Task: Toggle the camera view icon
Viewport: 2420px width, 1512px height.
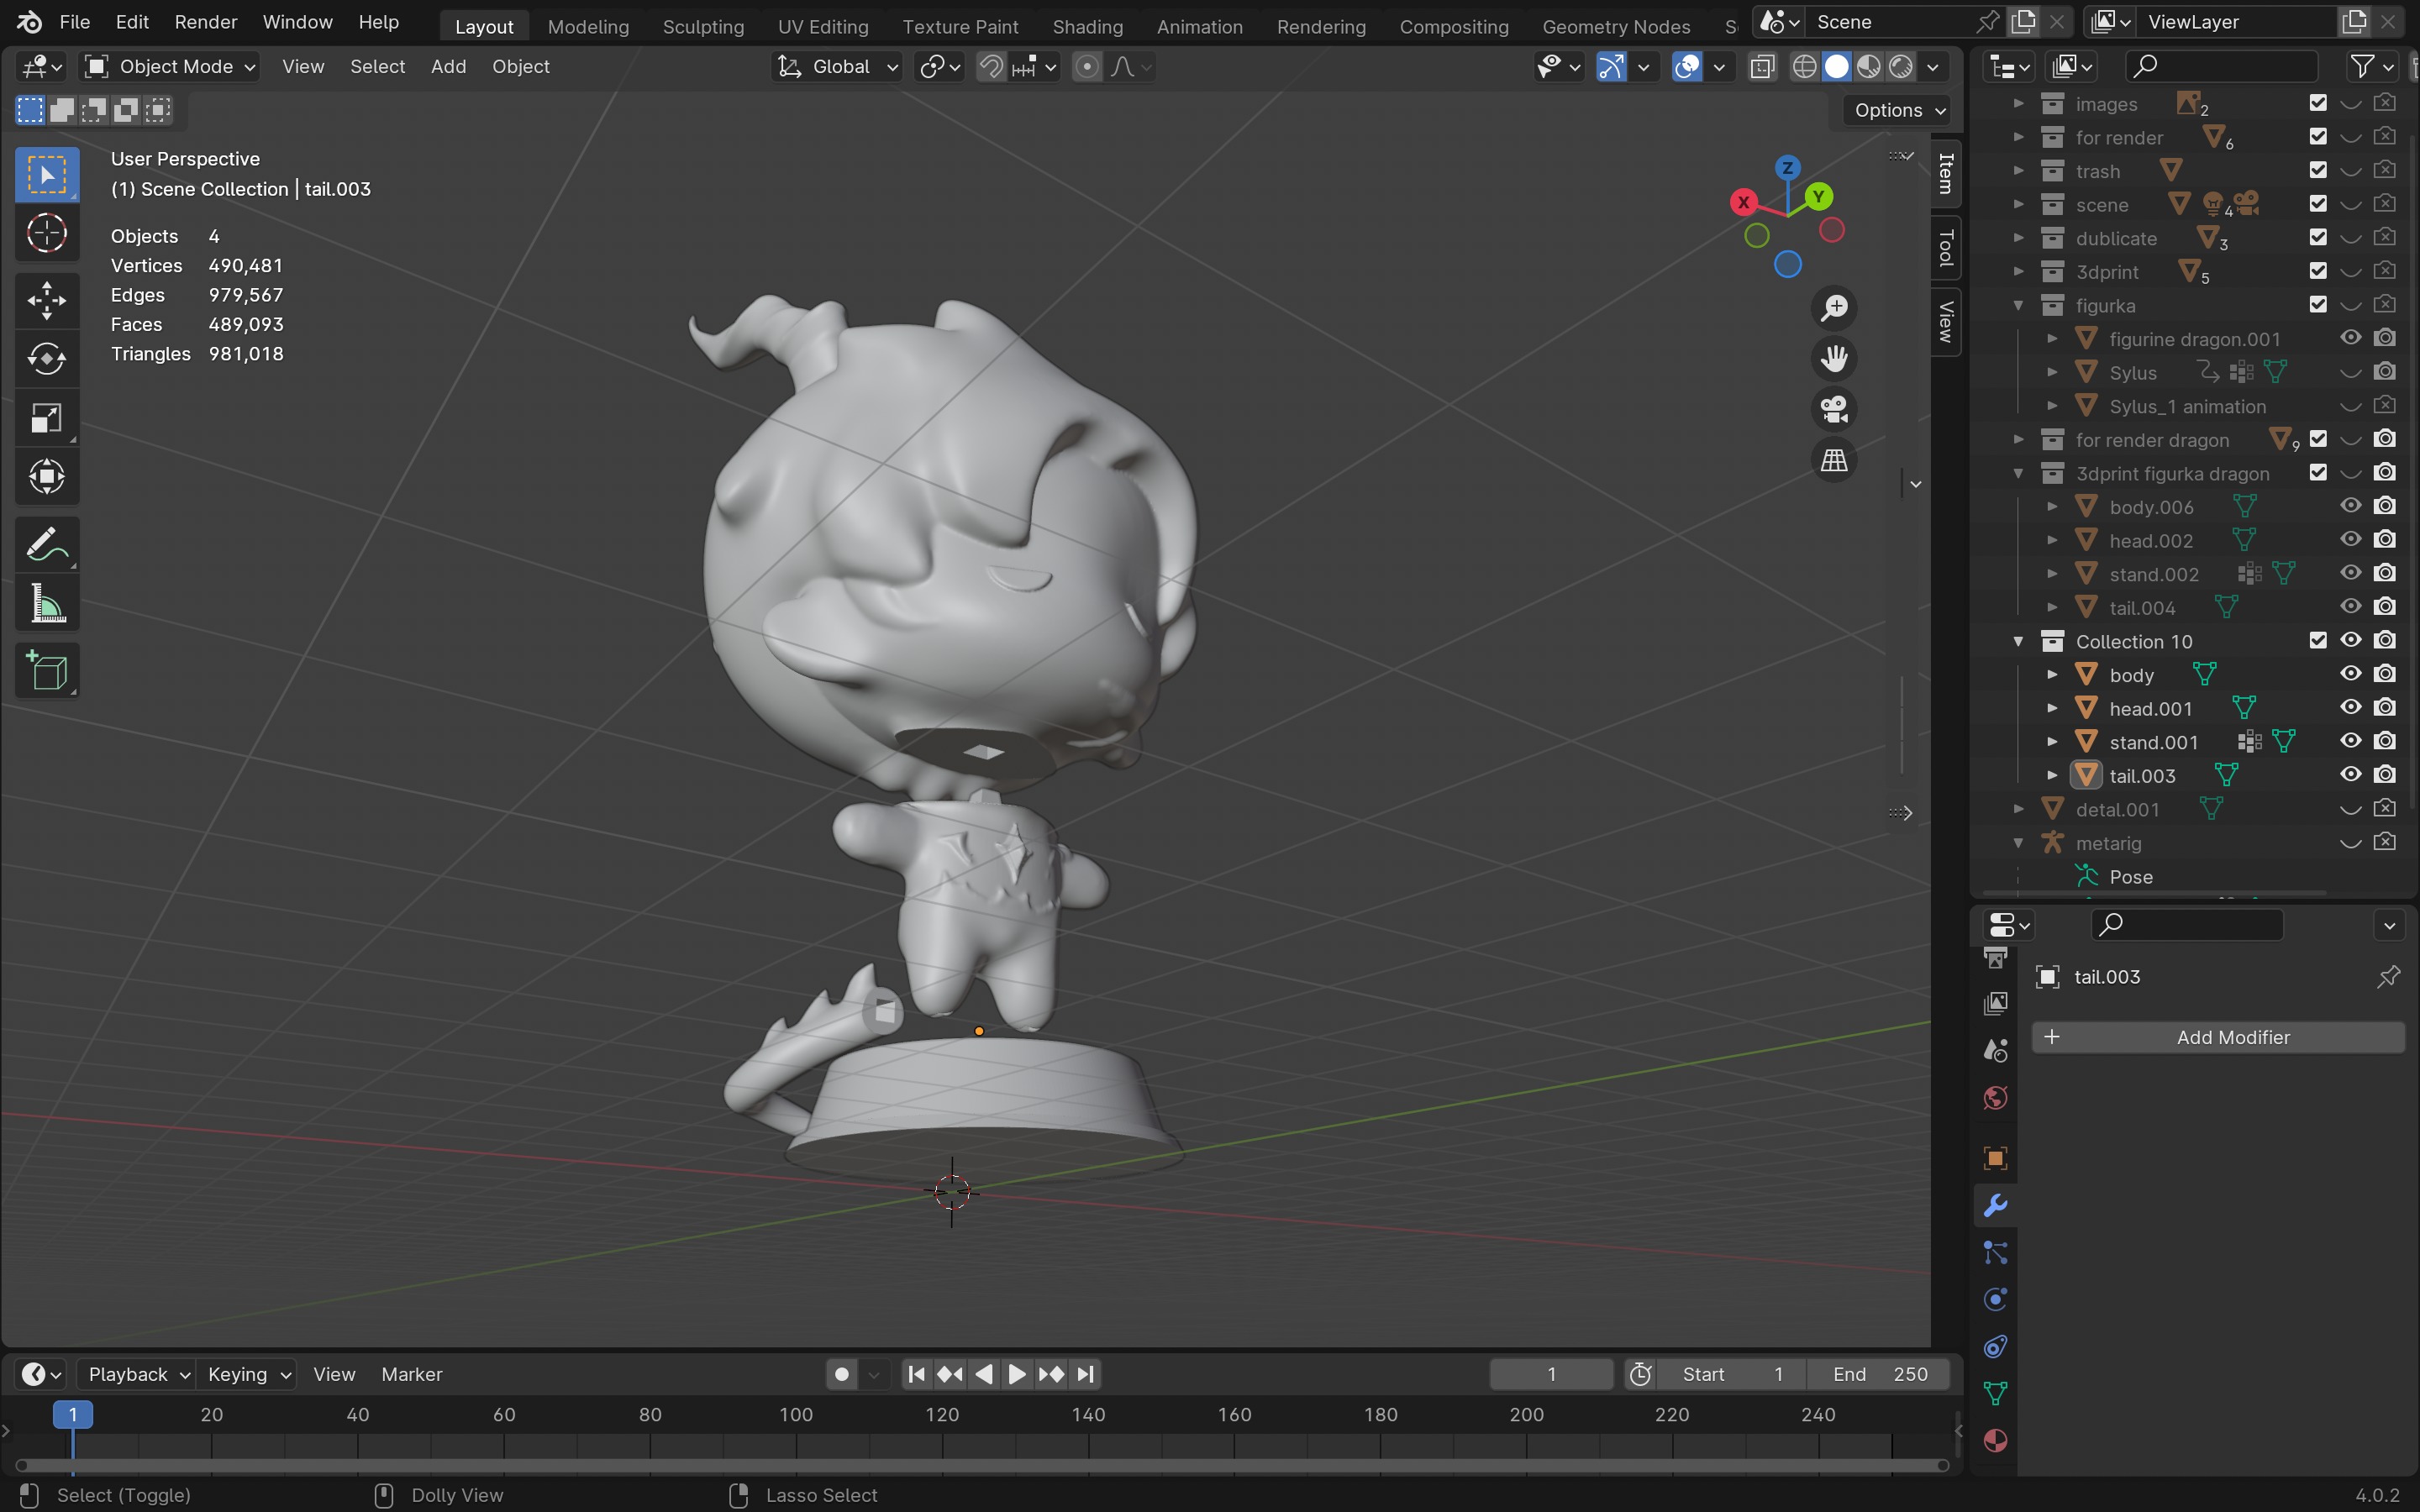Action: click(x=1834, y=410)
